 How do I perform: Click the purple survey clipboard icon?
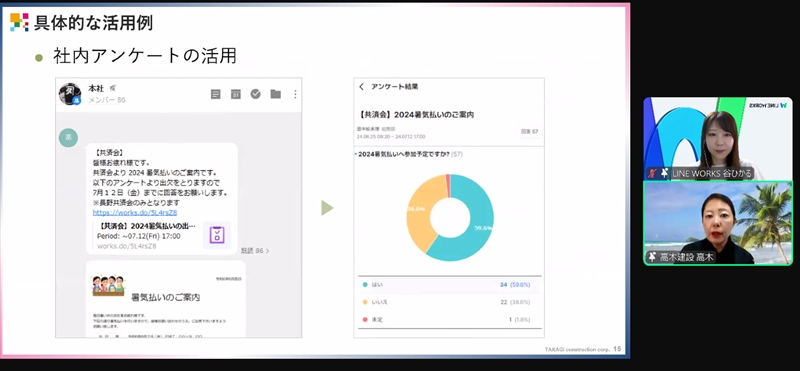coord(217,235)
